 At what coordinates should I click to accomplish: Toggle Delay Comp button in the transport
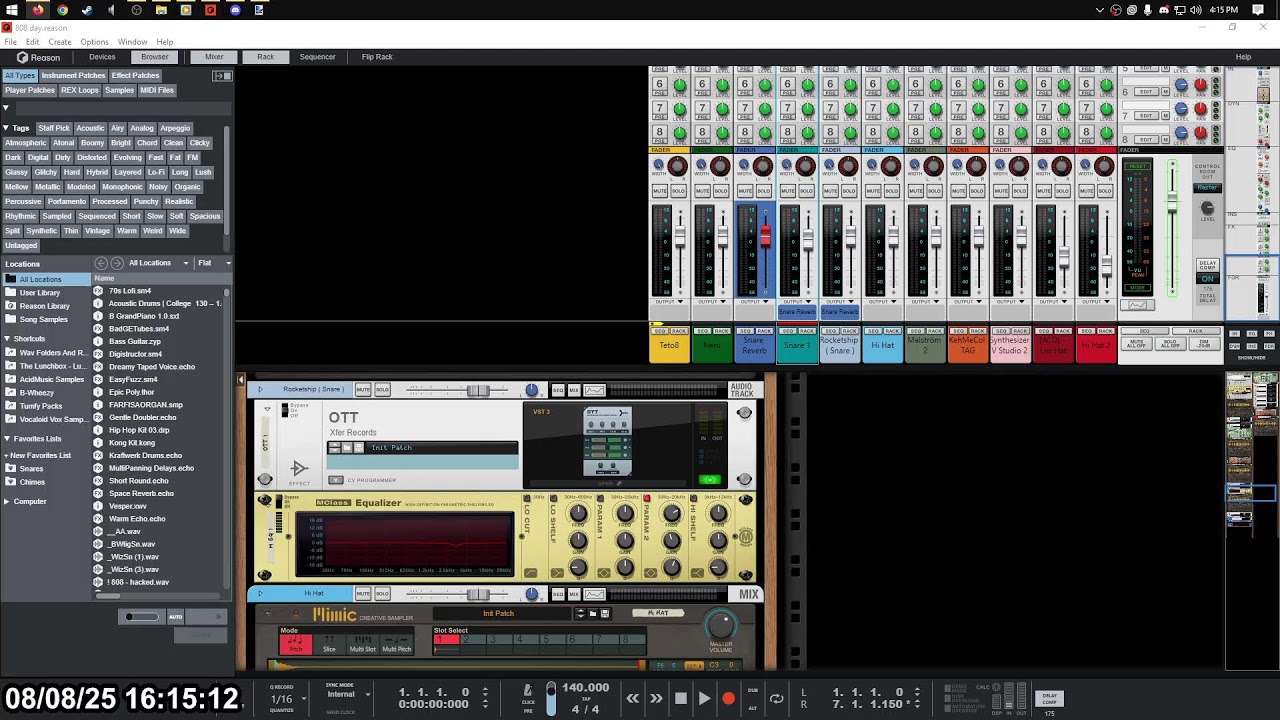click(1050, 698)
